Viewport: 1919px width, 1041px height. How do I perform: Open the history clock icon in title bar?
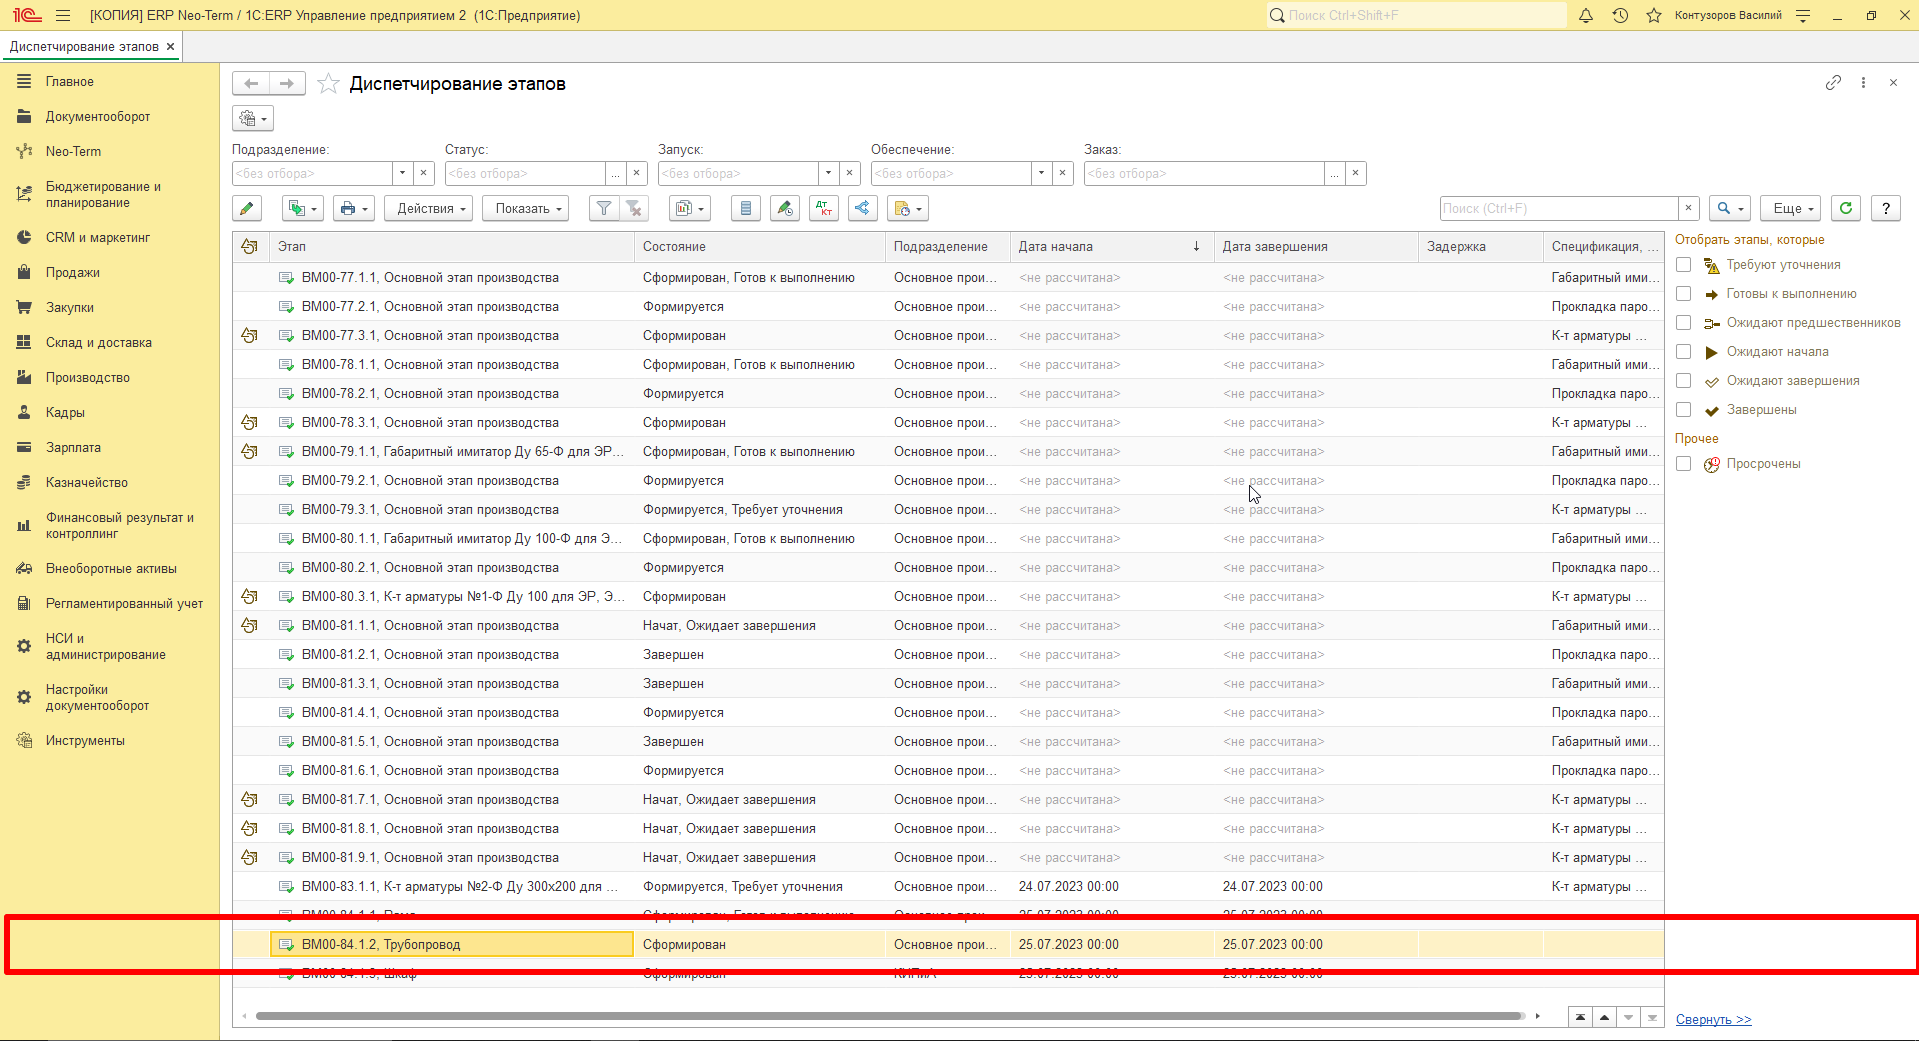point(1620,15)
